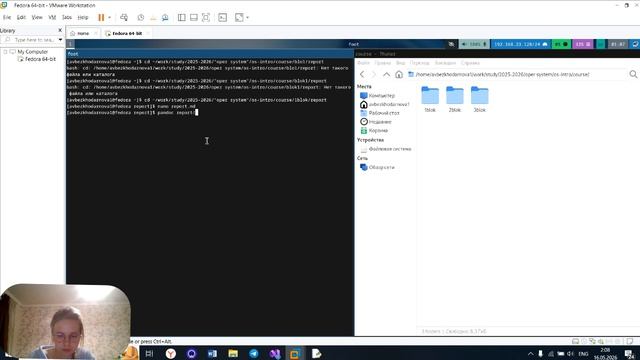640x360 pixels.
Task: Open the VM menu
Action: [x=52, y=17]
